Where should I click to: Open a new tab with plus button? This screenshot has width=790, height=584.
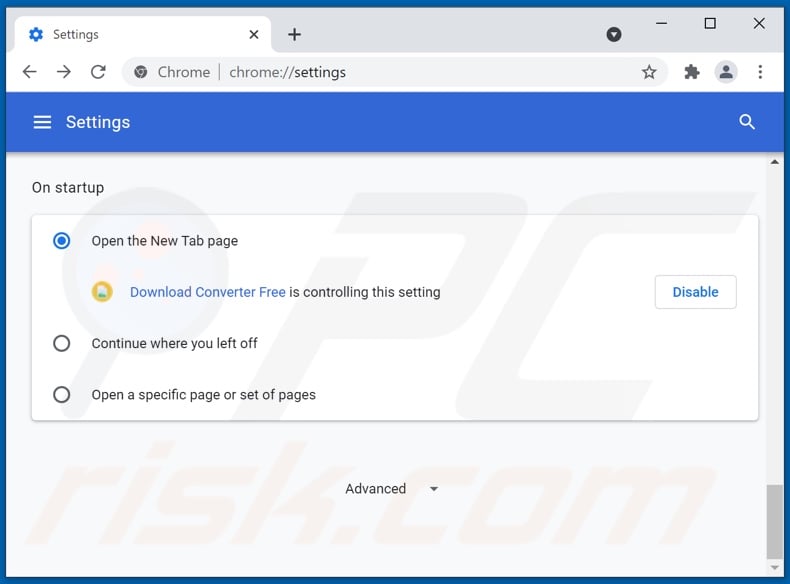pos(294,34)
